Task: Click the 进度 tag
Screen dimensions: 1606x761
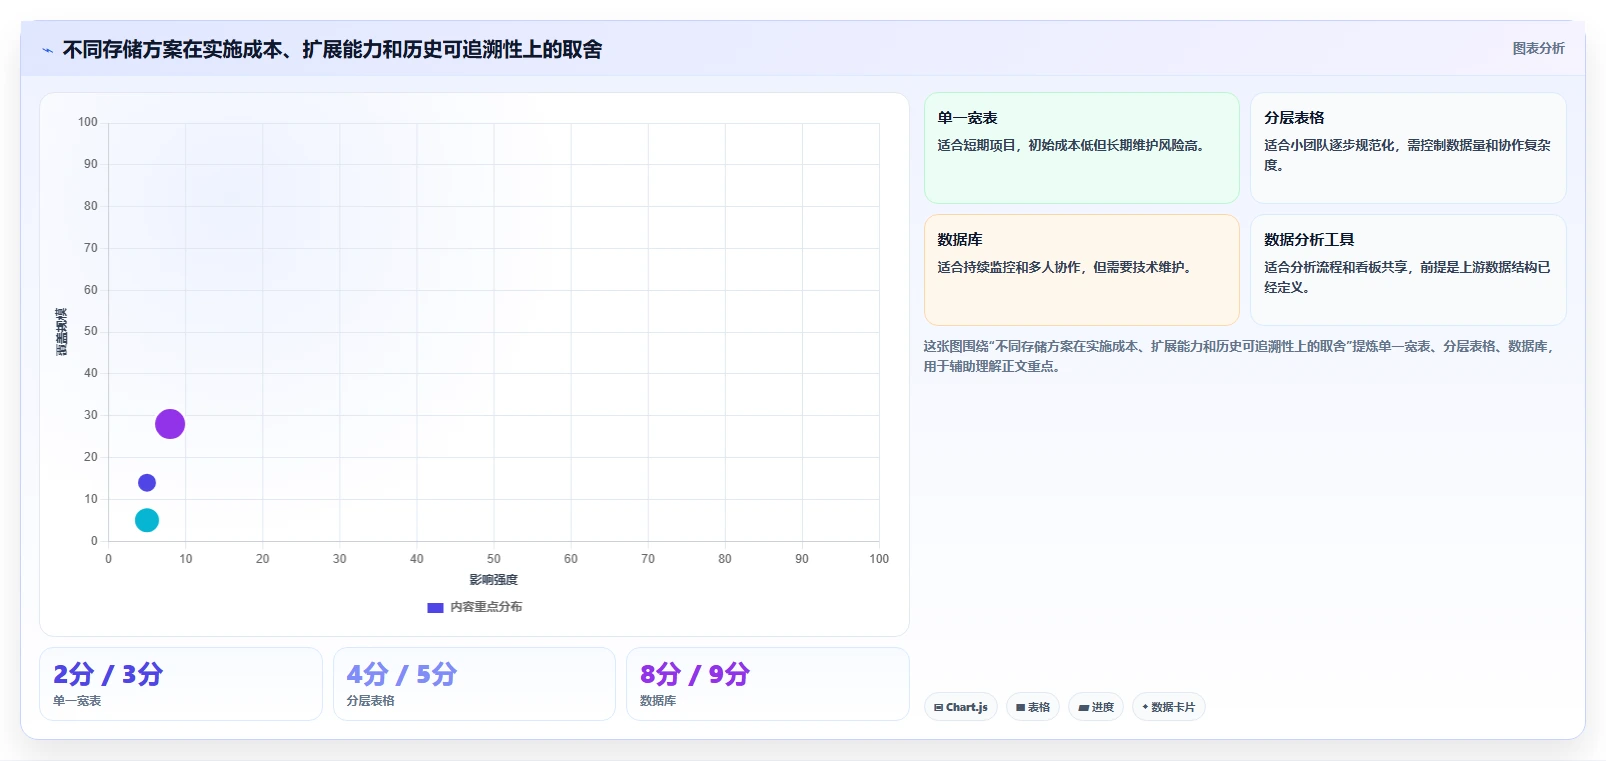Action: (x=1096, y=707)
